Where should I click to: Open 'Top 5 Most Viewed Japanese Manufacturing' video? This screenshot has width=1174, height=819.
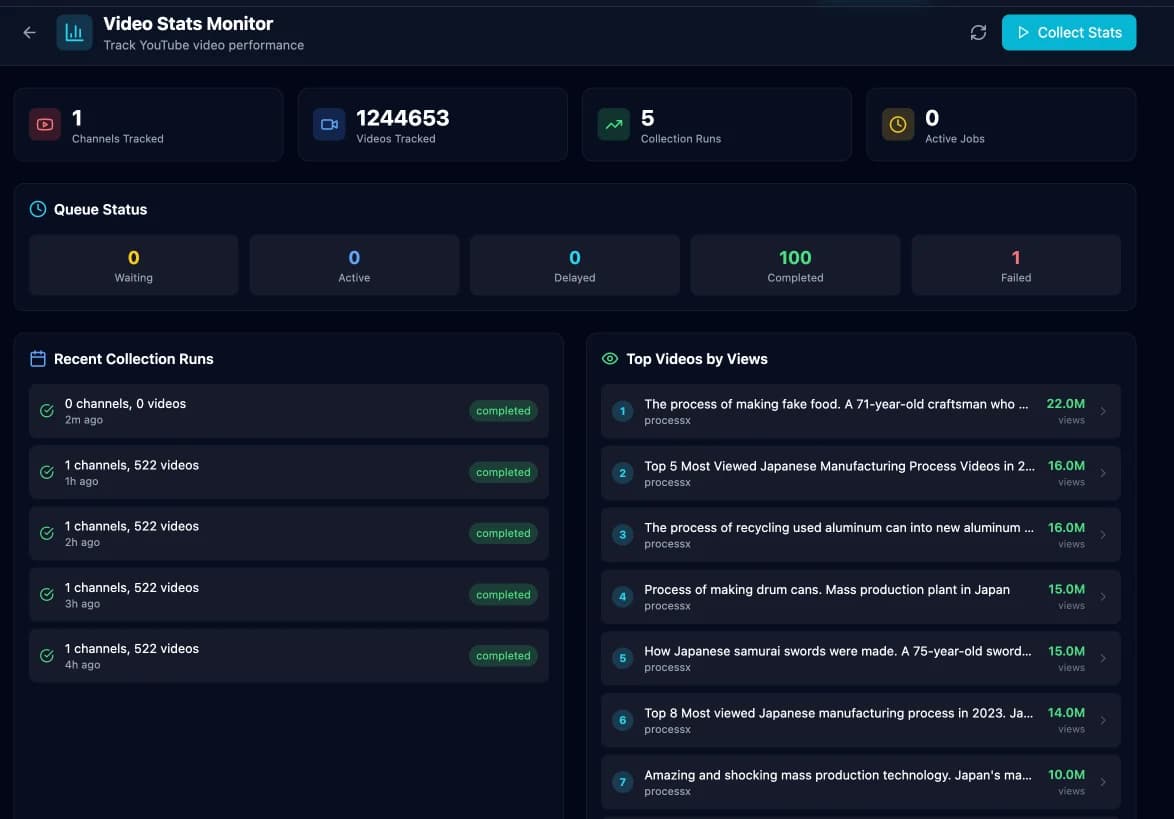(x=860, y=473)
